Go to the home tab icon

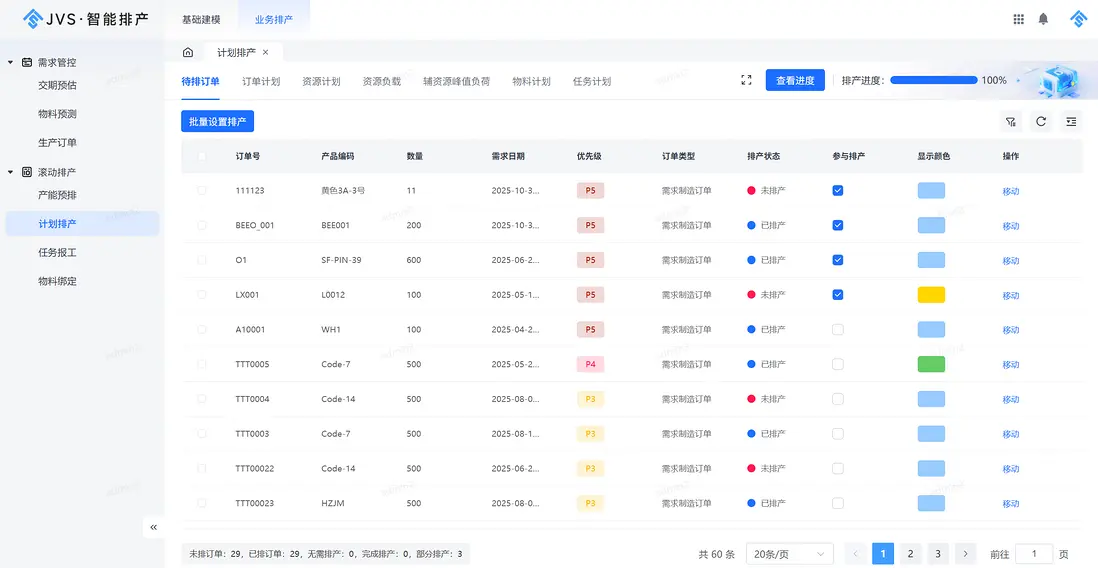click(188, 52)
